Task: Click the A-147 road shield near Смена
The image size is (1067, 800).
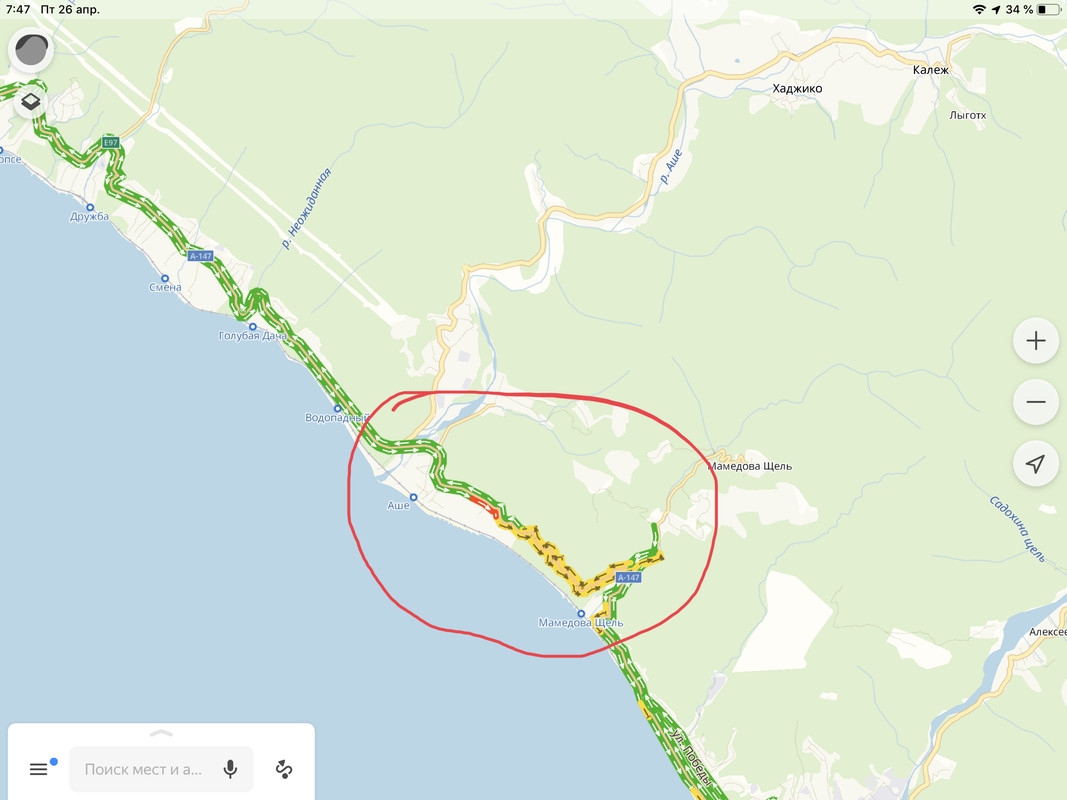Action: [x=201, y=256]
